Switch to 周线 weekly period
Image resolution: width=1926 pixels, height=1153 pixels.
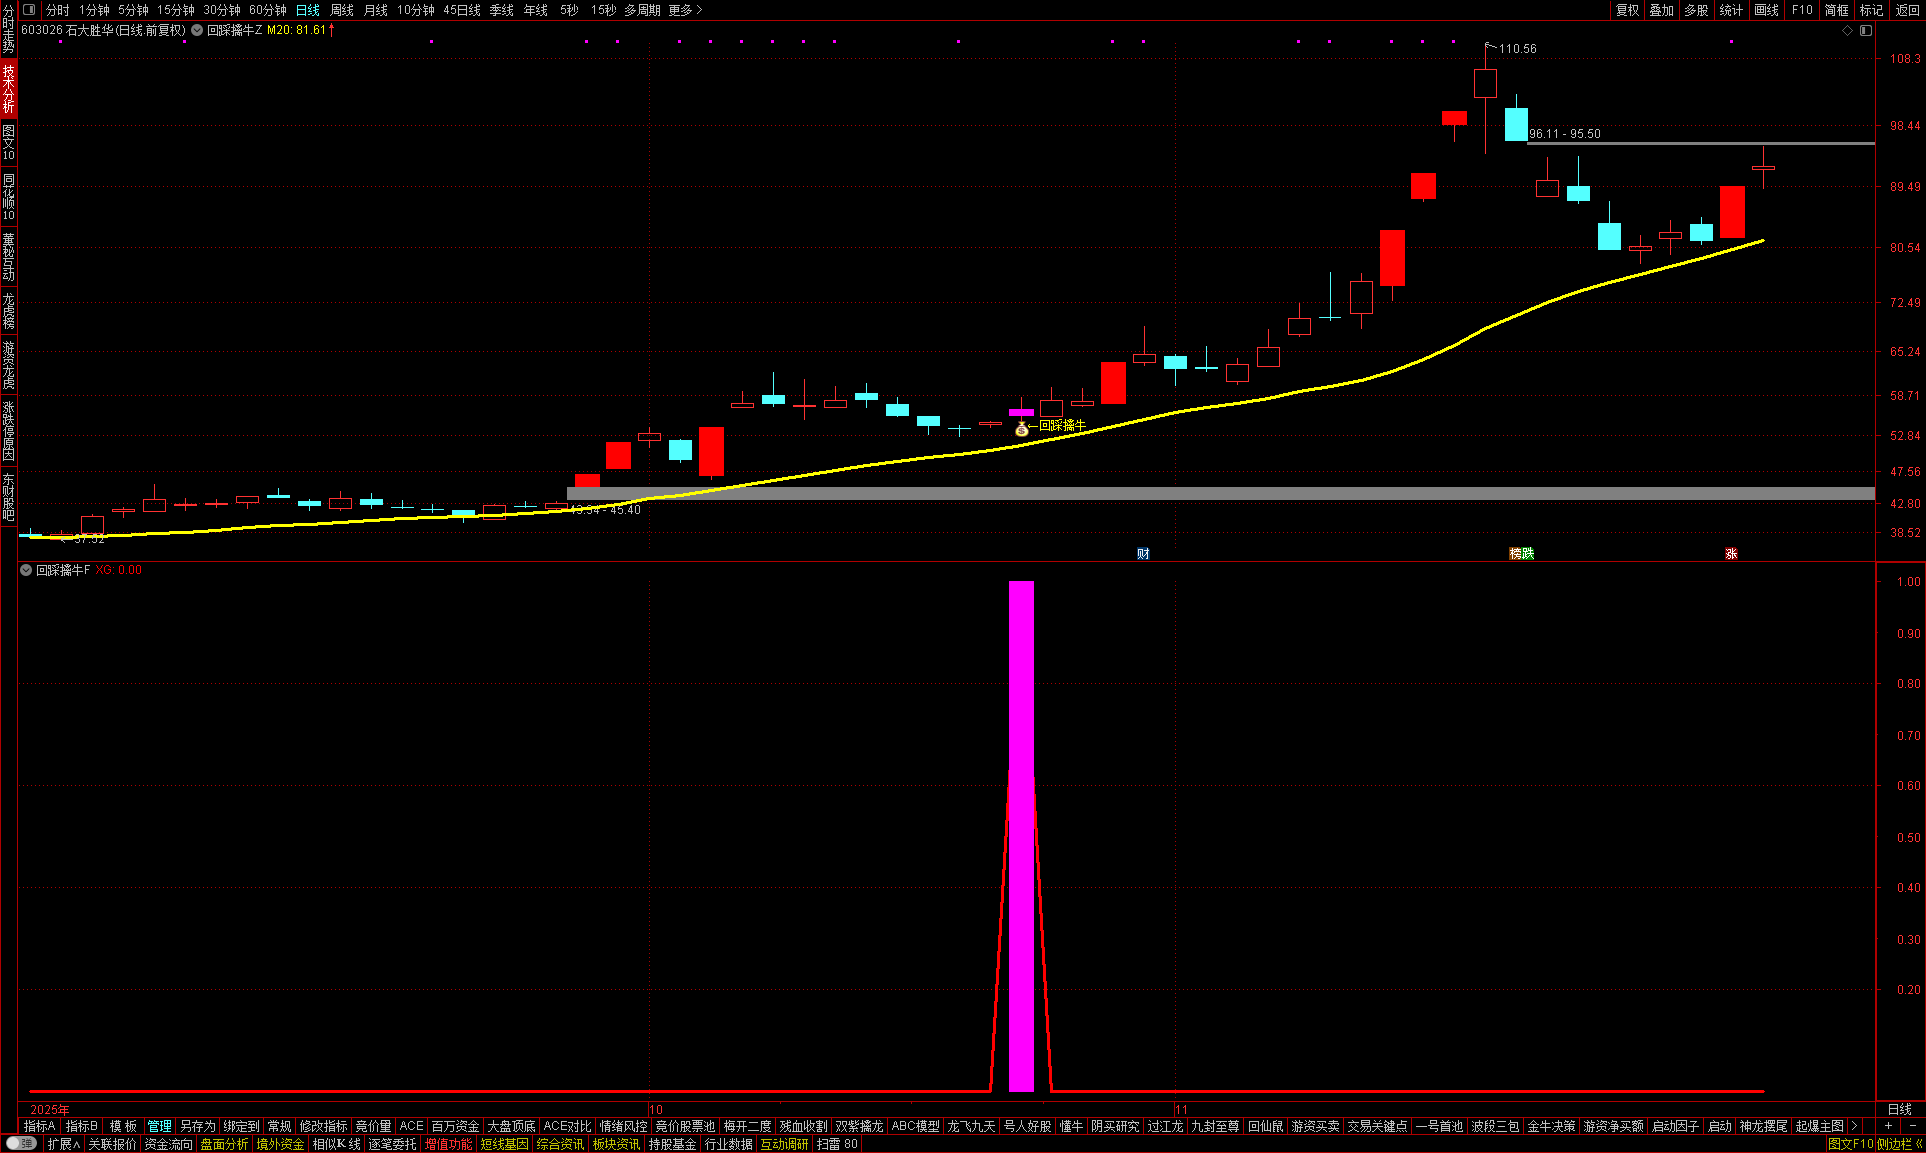click(x=342, y=10)
